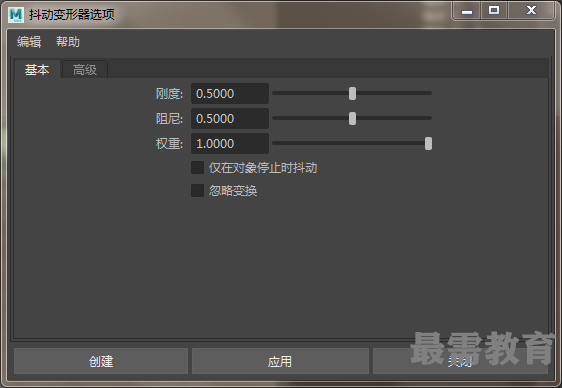Enable 忽略变换 checkbox
The height and width of the screenshot is (388, 562).
[x=197, y=191]
